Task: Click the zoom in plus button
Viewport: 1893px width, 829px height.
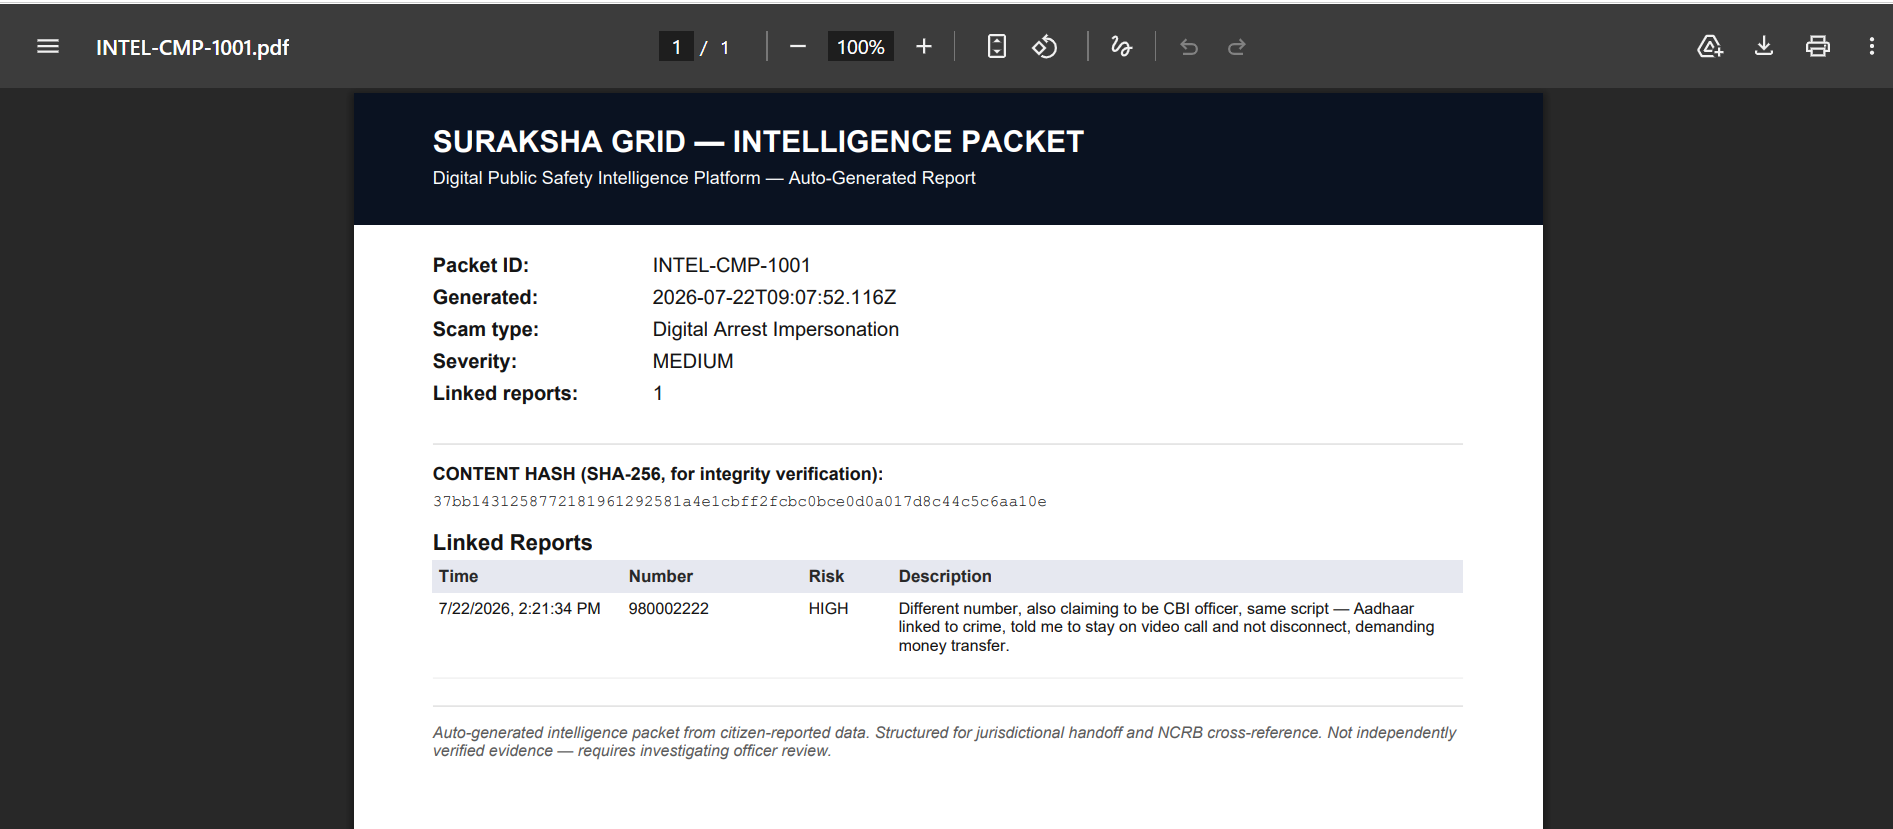Action: [924, 47]
